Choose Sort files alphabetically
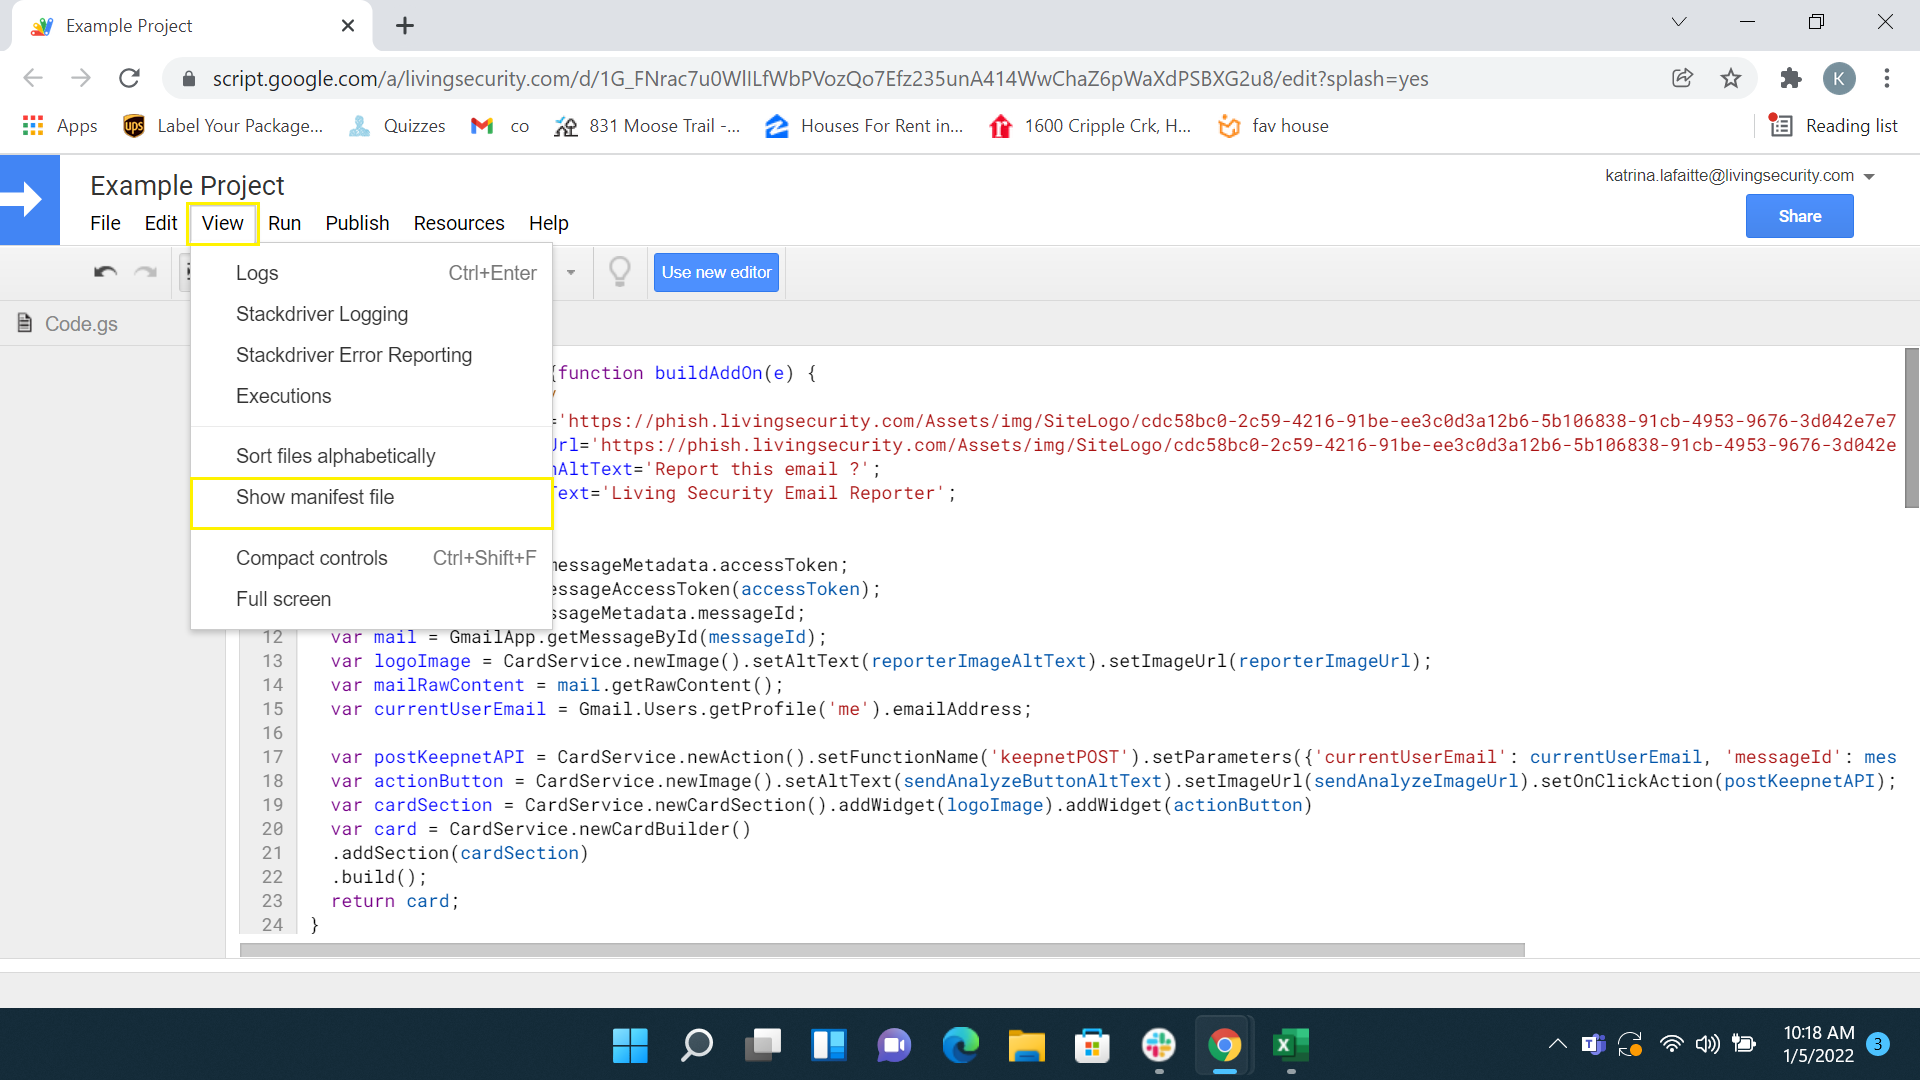Image resolution: width=1920 pixels, height=1080 pixels. pos(371,456)
